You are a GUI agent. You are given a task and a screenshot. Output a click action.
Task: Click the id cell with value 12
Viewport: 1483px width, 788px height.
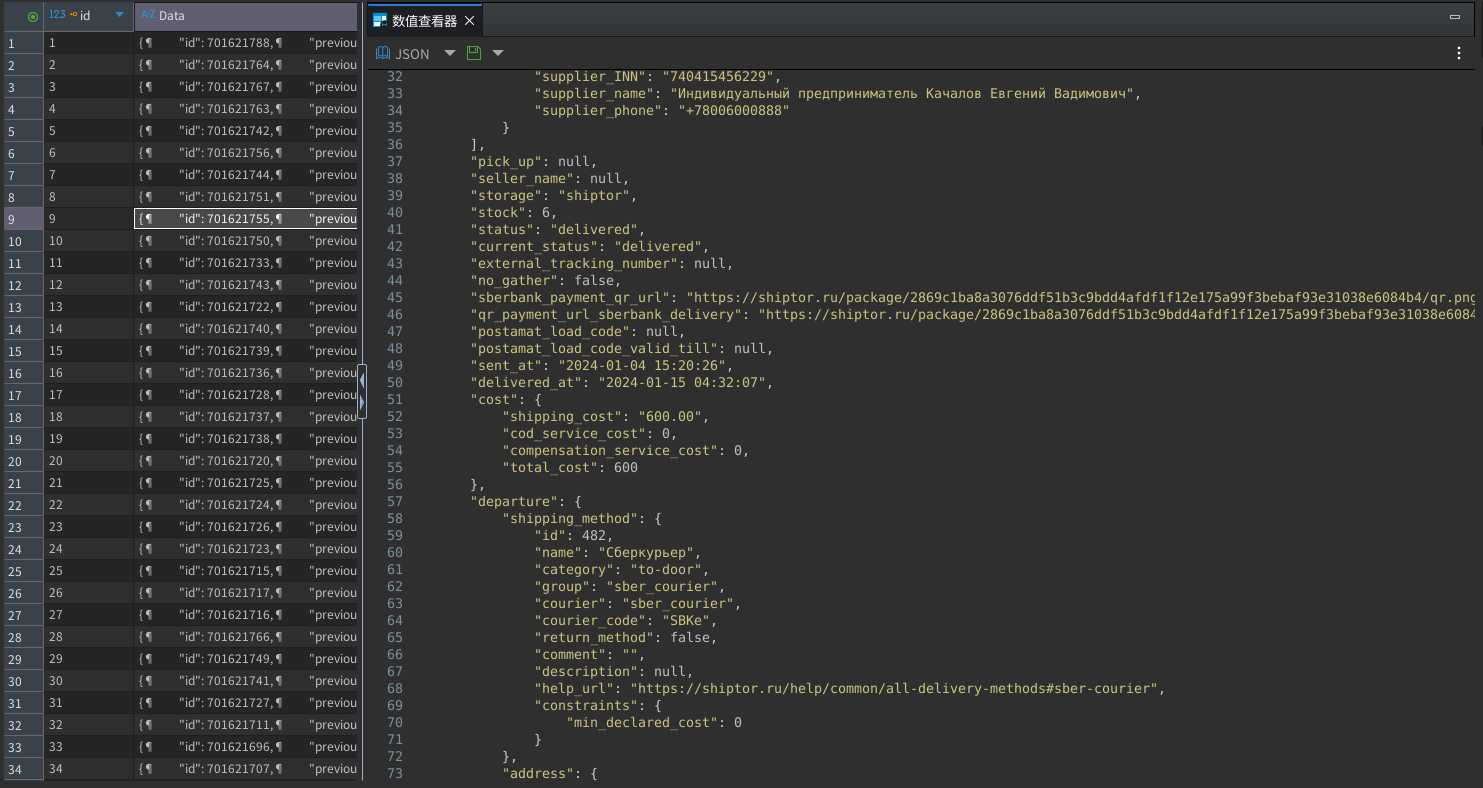88,285
